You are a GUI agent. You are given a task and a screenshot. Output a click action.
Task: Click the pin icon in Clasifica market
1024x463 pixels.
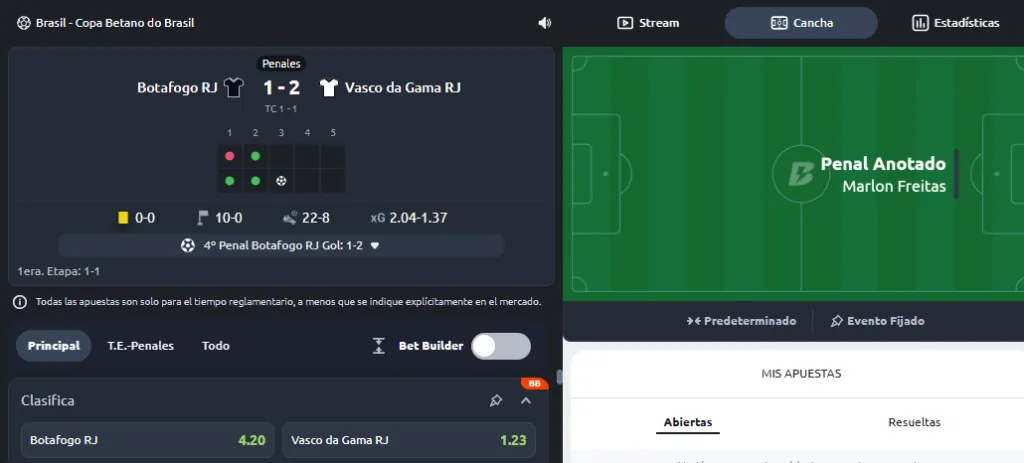pyautogui.click(x=496, y=400)
